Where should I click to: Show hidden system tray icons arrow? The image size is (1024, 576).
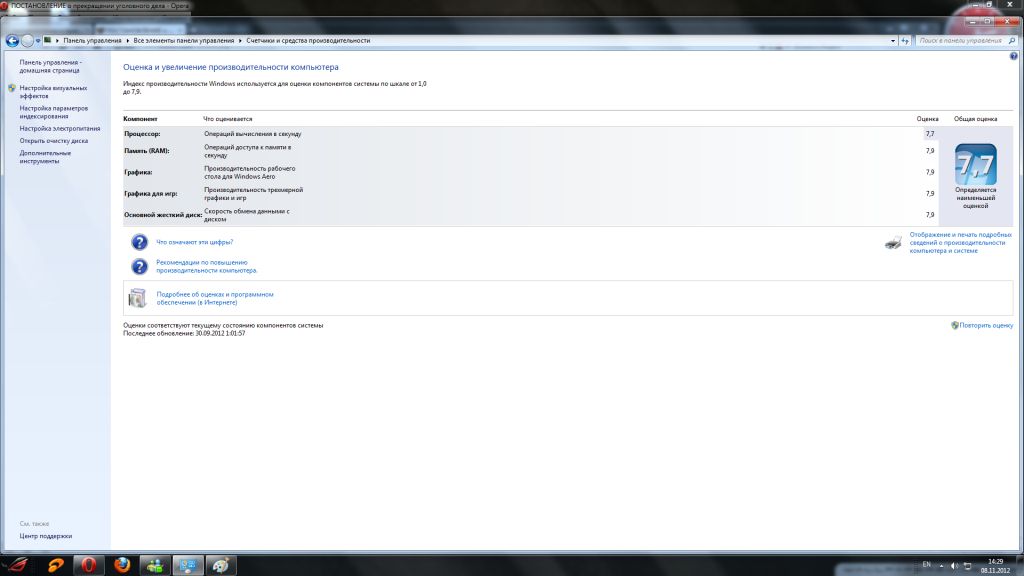coord(942,565)
